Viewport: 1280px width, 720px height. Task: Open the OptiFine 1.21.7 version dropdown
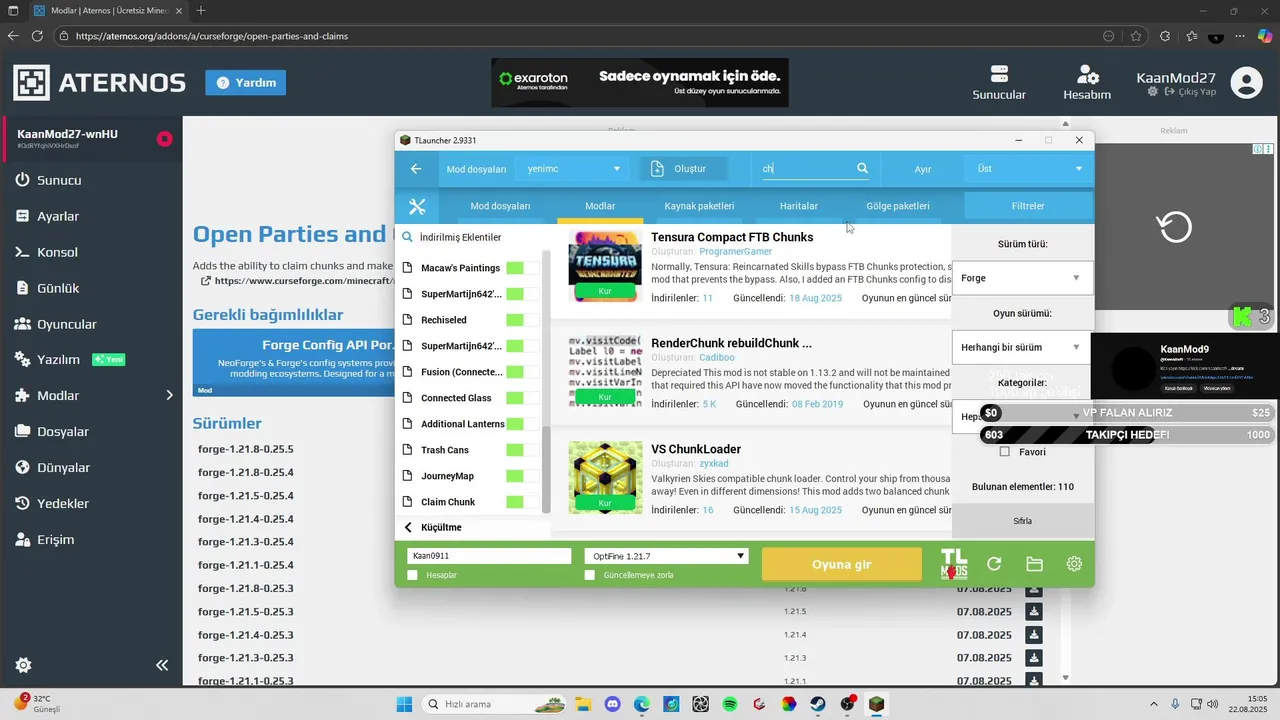tap(666, 556)
